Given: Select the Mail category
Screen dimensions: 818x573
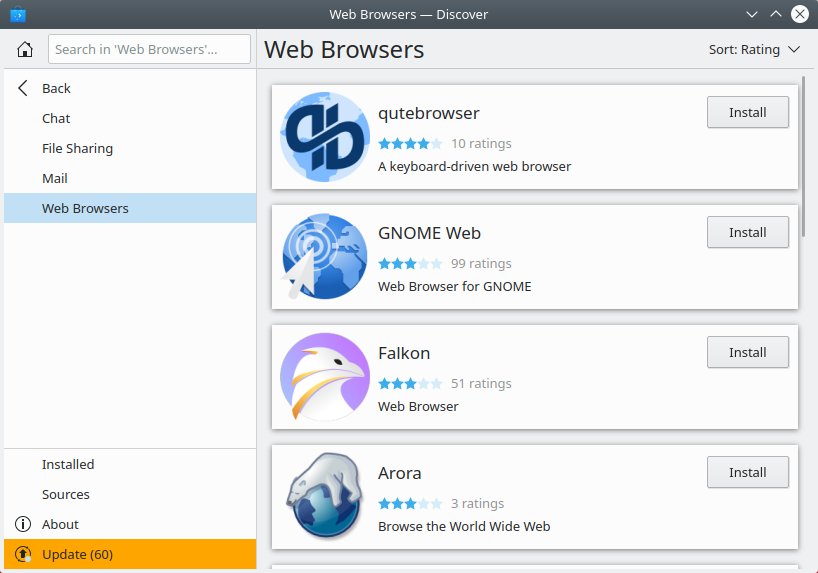Looking at the screenshot, I should [130, 178].
